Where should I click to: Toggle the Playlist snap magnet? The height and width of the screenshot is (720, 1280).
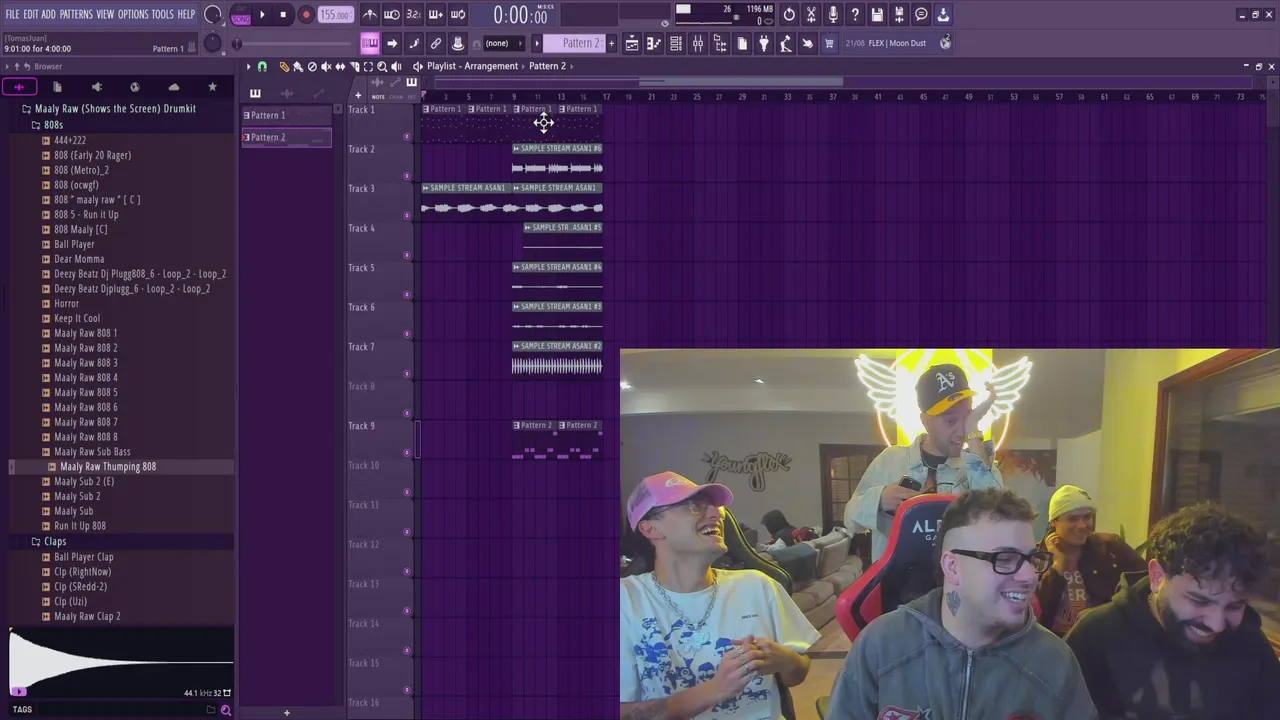click(262, 66)
